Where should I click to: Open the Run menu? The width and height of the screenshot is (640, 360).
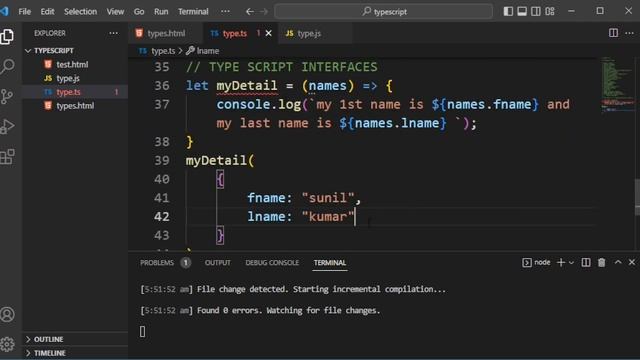(161, 11)
